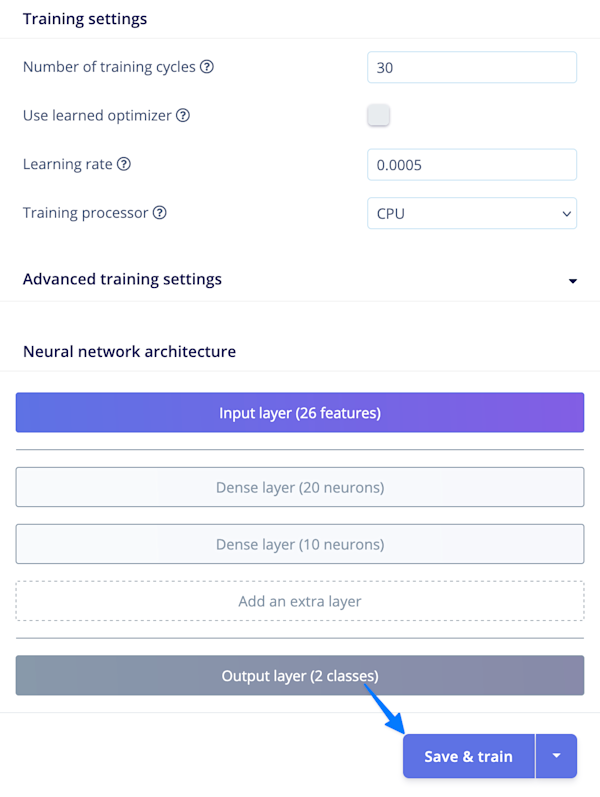Image resolution: width=600 pixels, height=797 pixels.
Task: Click help icon next to Number of training cycles
Action: pyautogui.click(x=207, y=67)
